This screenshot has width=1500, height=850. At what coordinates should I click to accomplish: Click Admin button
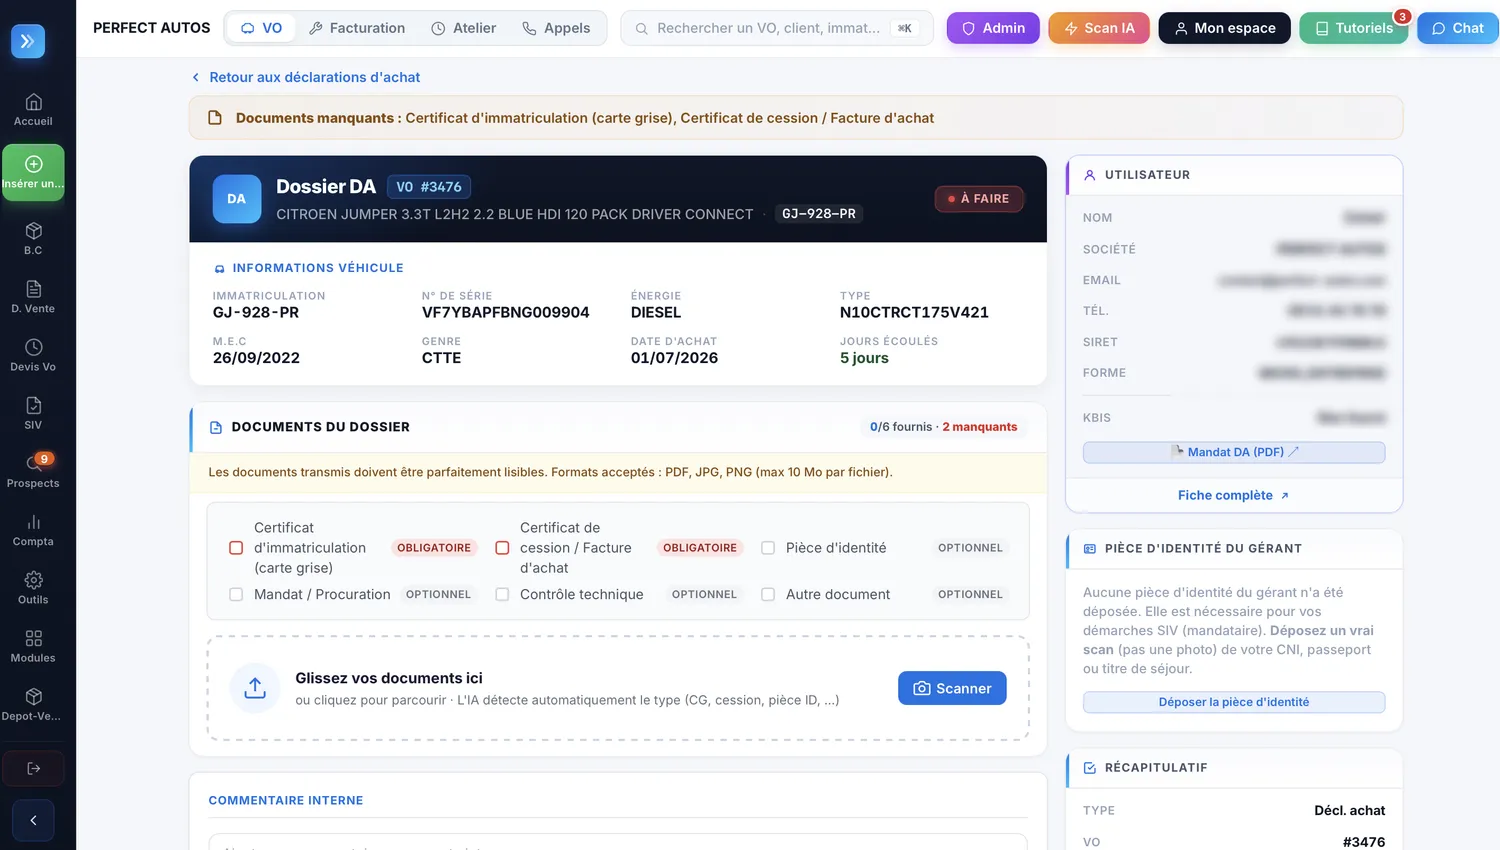[993, 28]
